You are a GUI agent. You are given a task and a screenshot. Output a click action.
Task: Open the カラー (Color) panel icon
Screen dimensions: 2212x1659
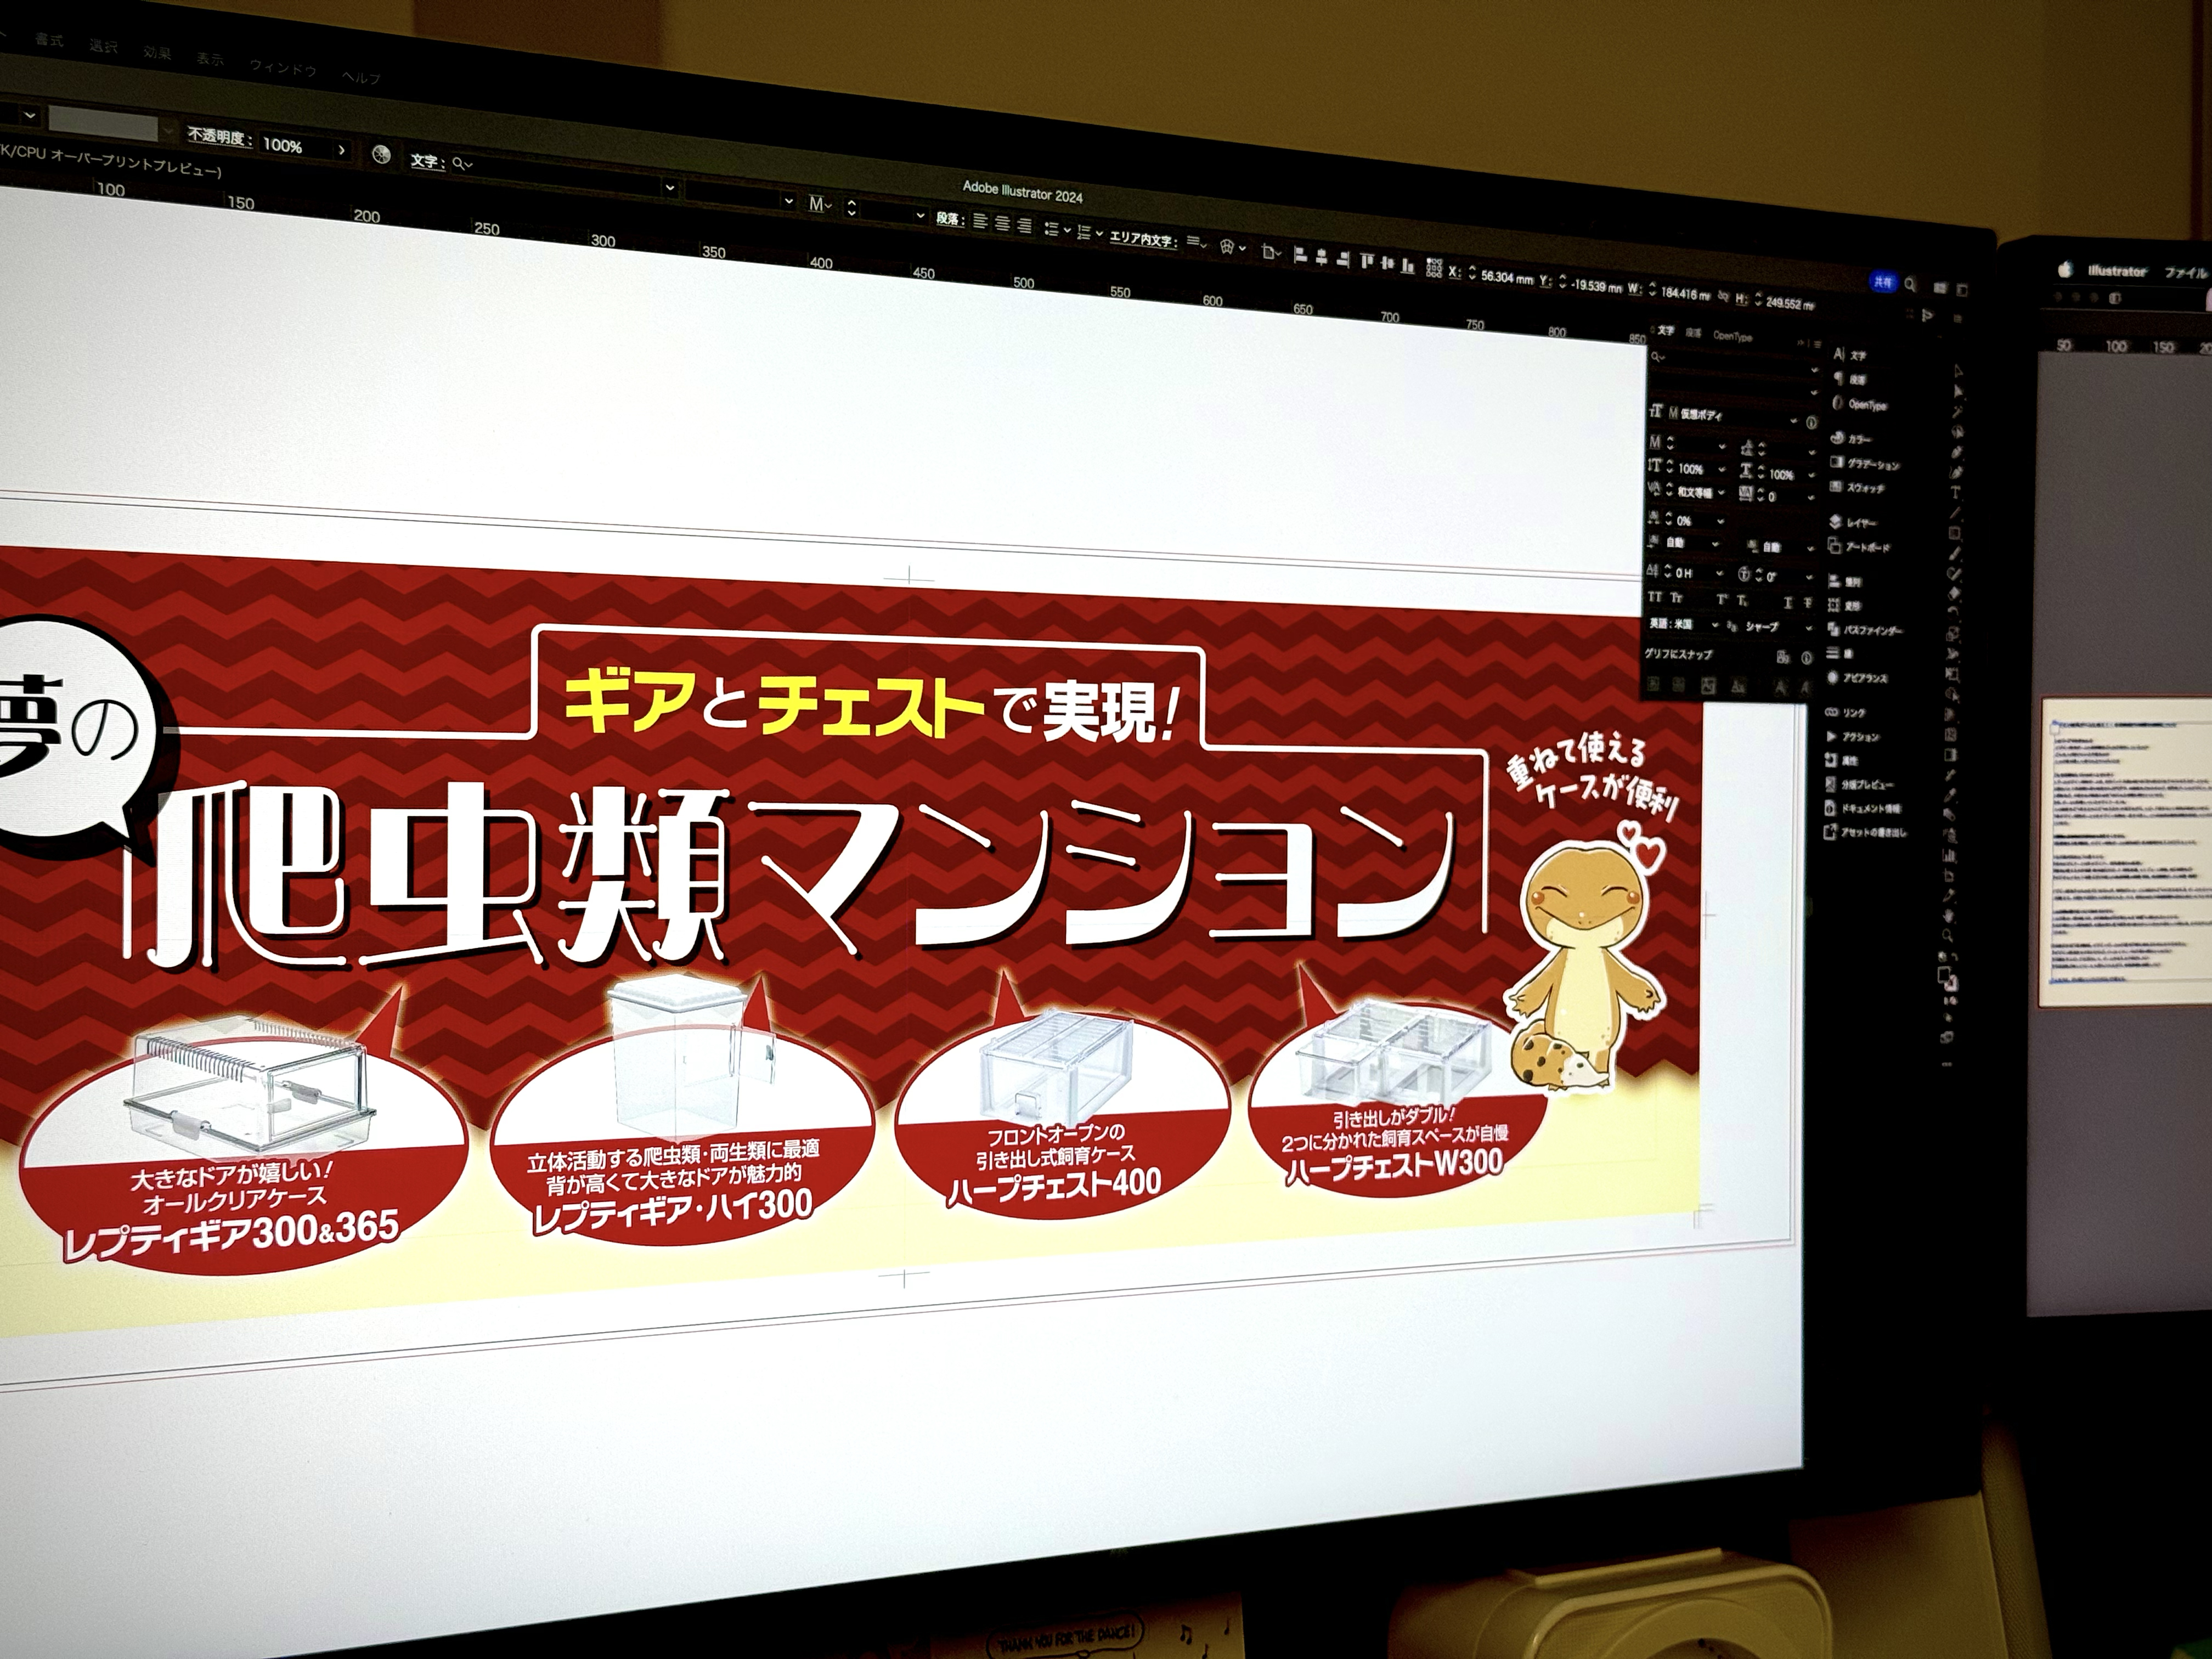point(1836,437)
